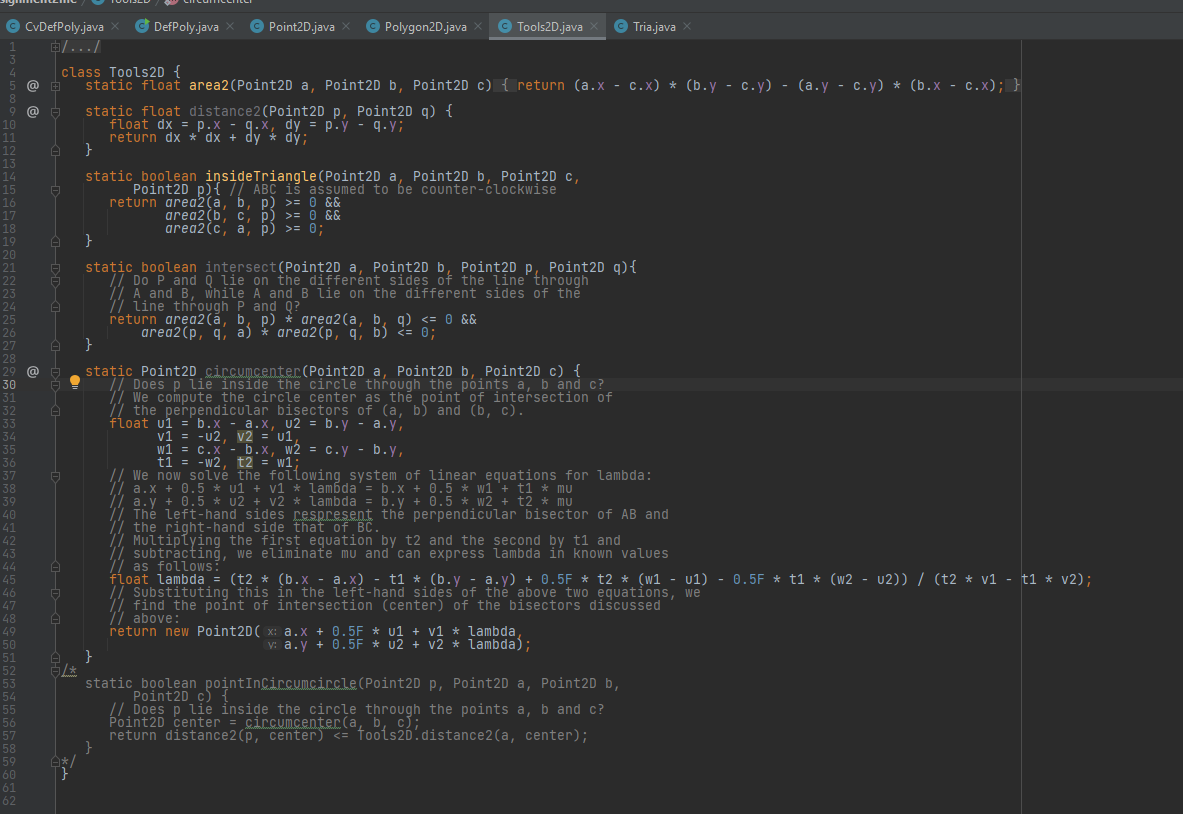Collapse the area2 one-line method fold
This screenshot has width=1183, height=814.
tap(54, 85)
